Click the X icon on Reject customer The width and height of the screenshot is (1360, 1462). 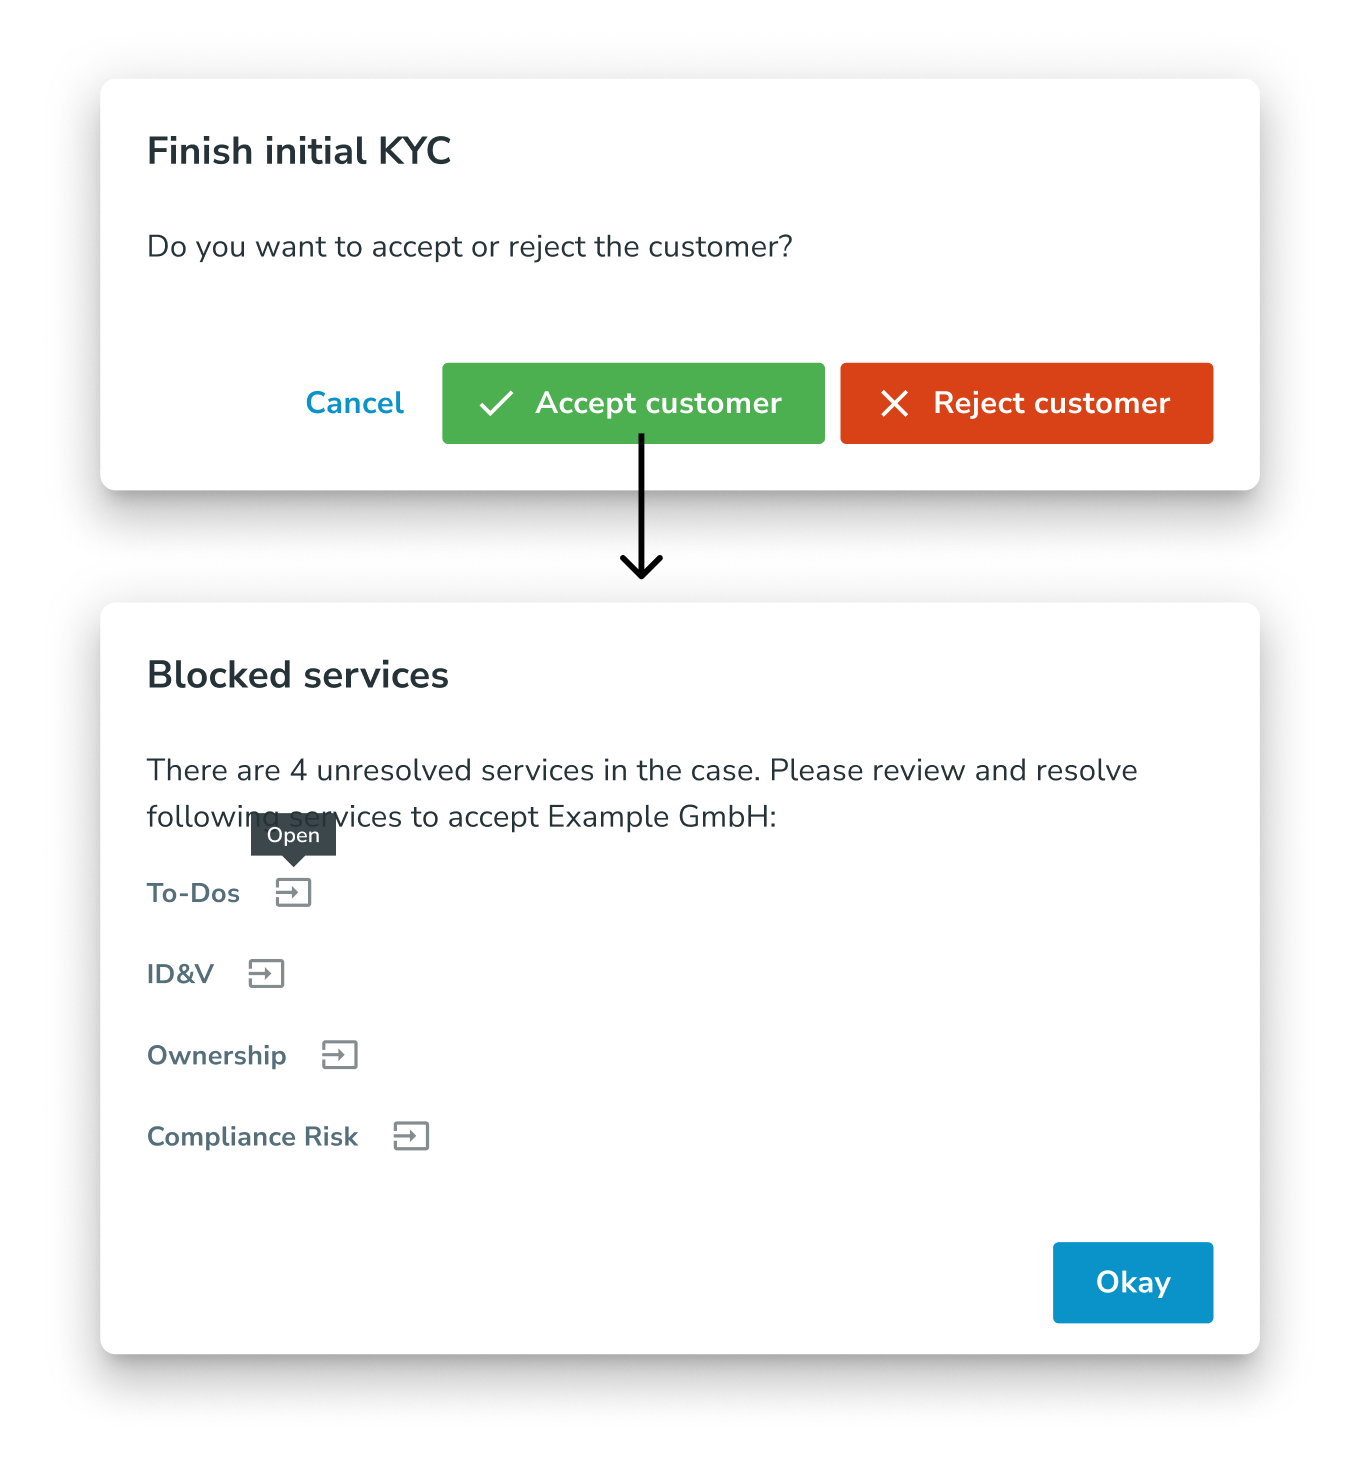tap(894, 403)
